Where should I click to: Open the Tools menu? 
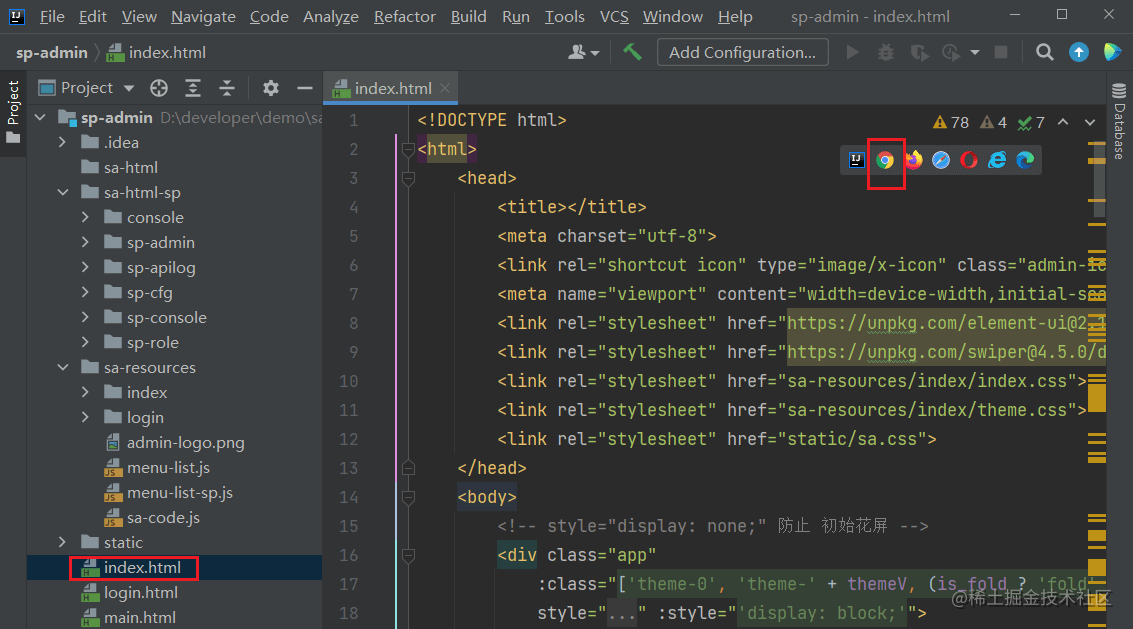[x=564, y=16]
